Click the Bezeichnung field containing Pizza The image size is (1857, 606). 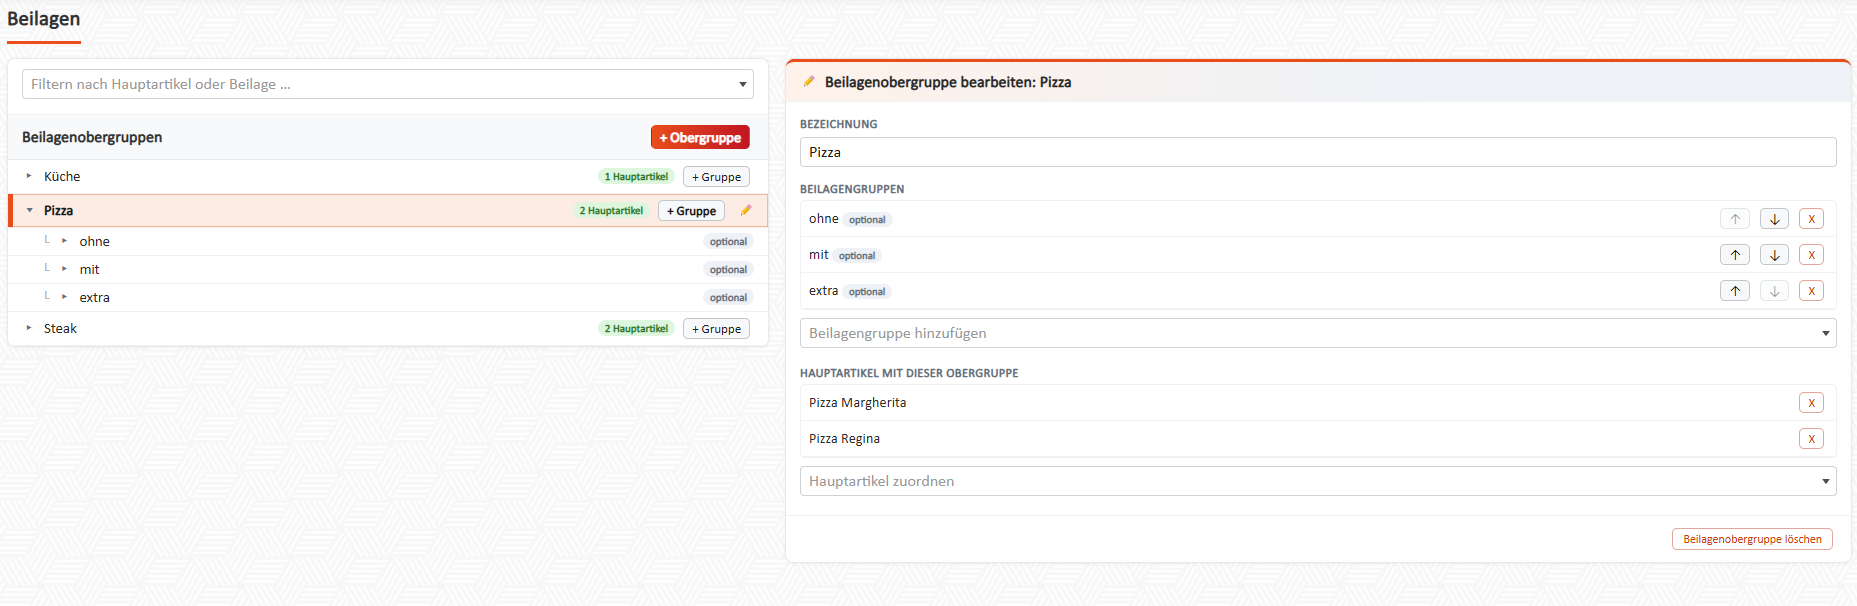point(1318,152)
